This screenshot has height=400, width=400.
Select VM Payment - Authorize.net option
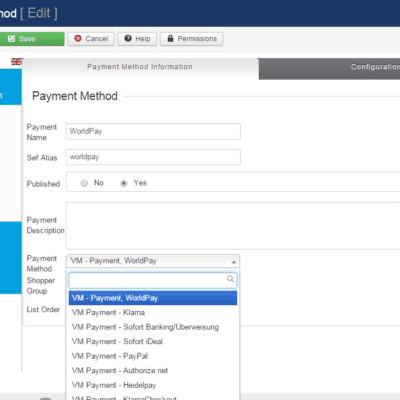153,371
